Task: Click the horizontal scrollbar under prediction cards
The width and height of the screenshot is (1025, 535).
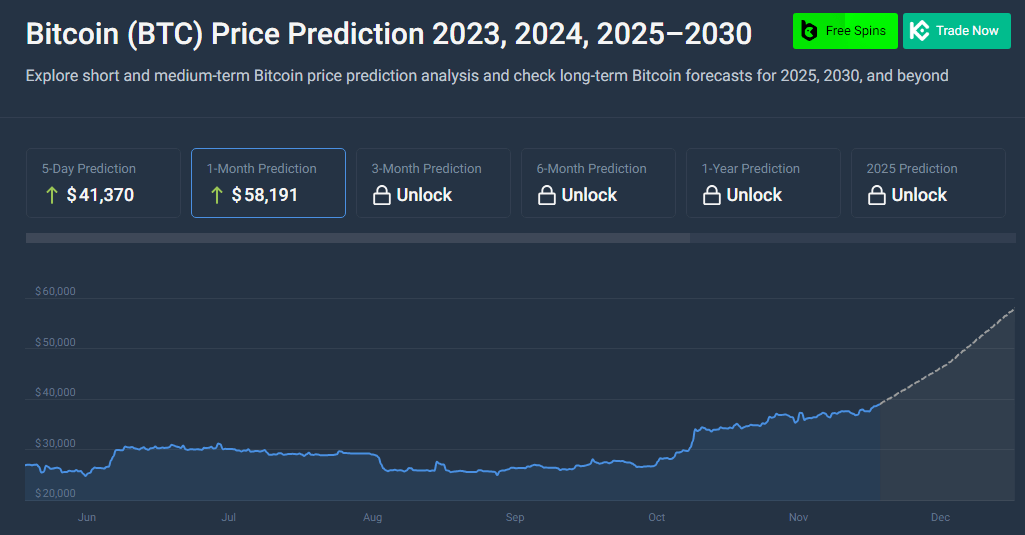Action: pyautogui.click(x=357, y=238)
